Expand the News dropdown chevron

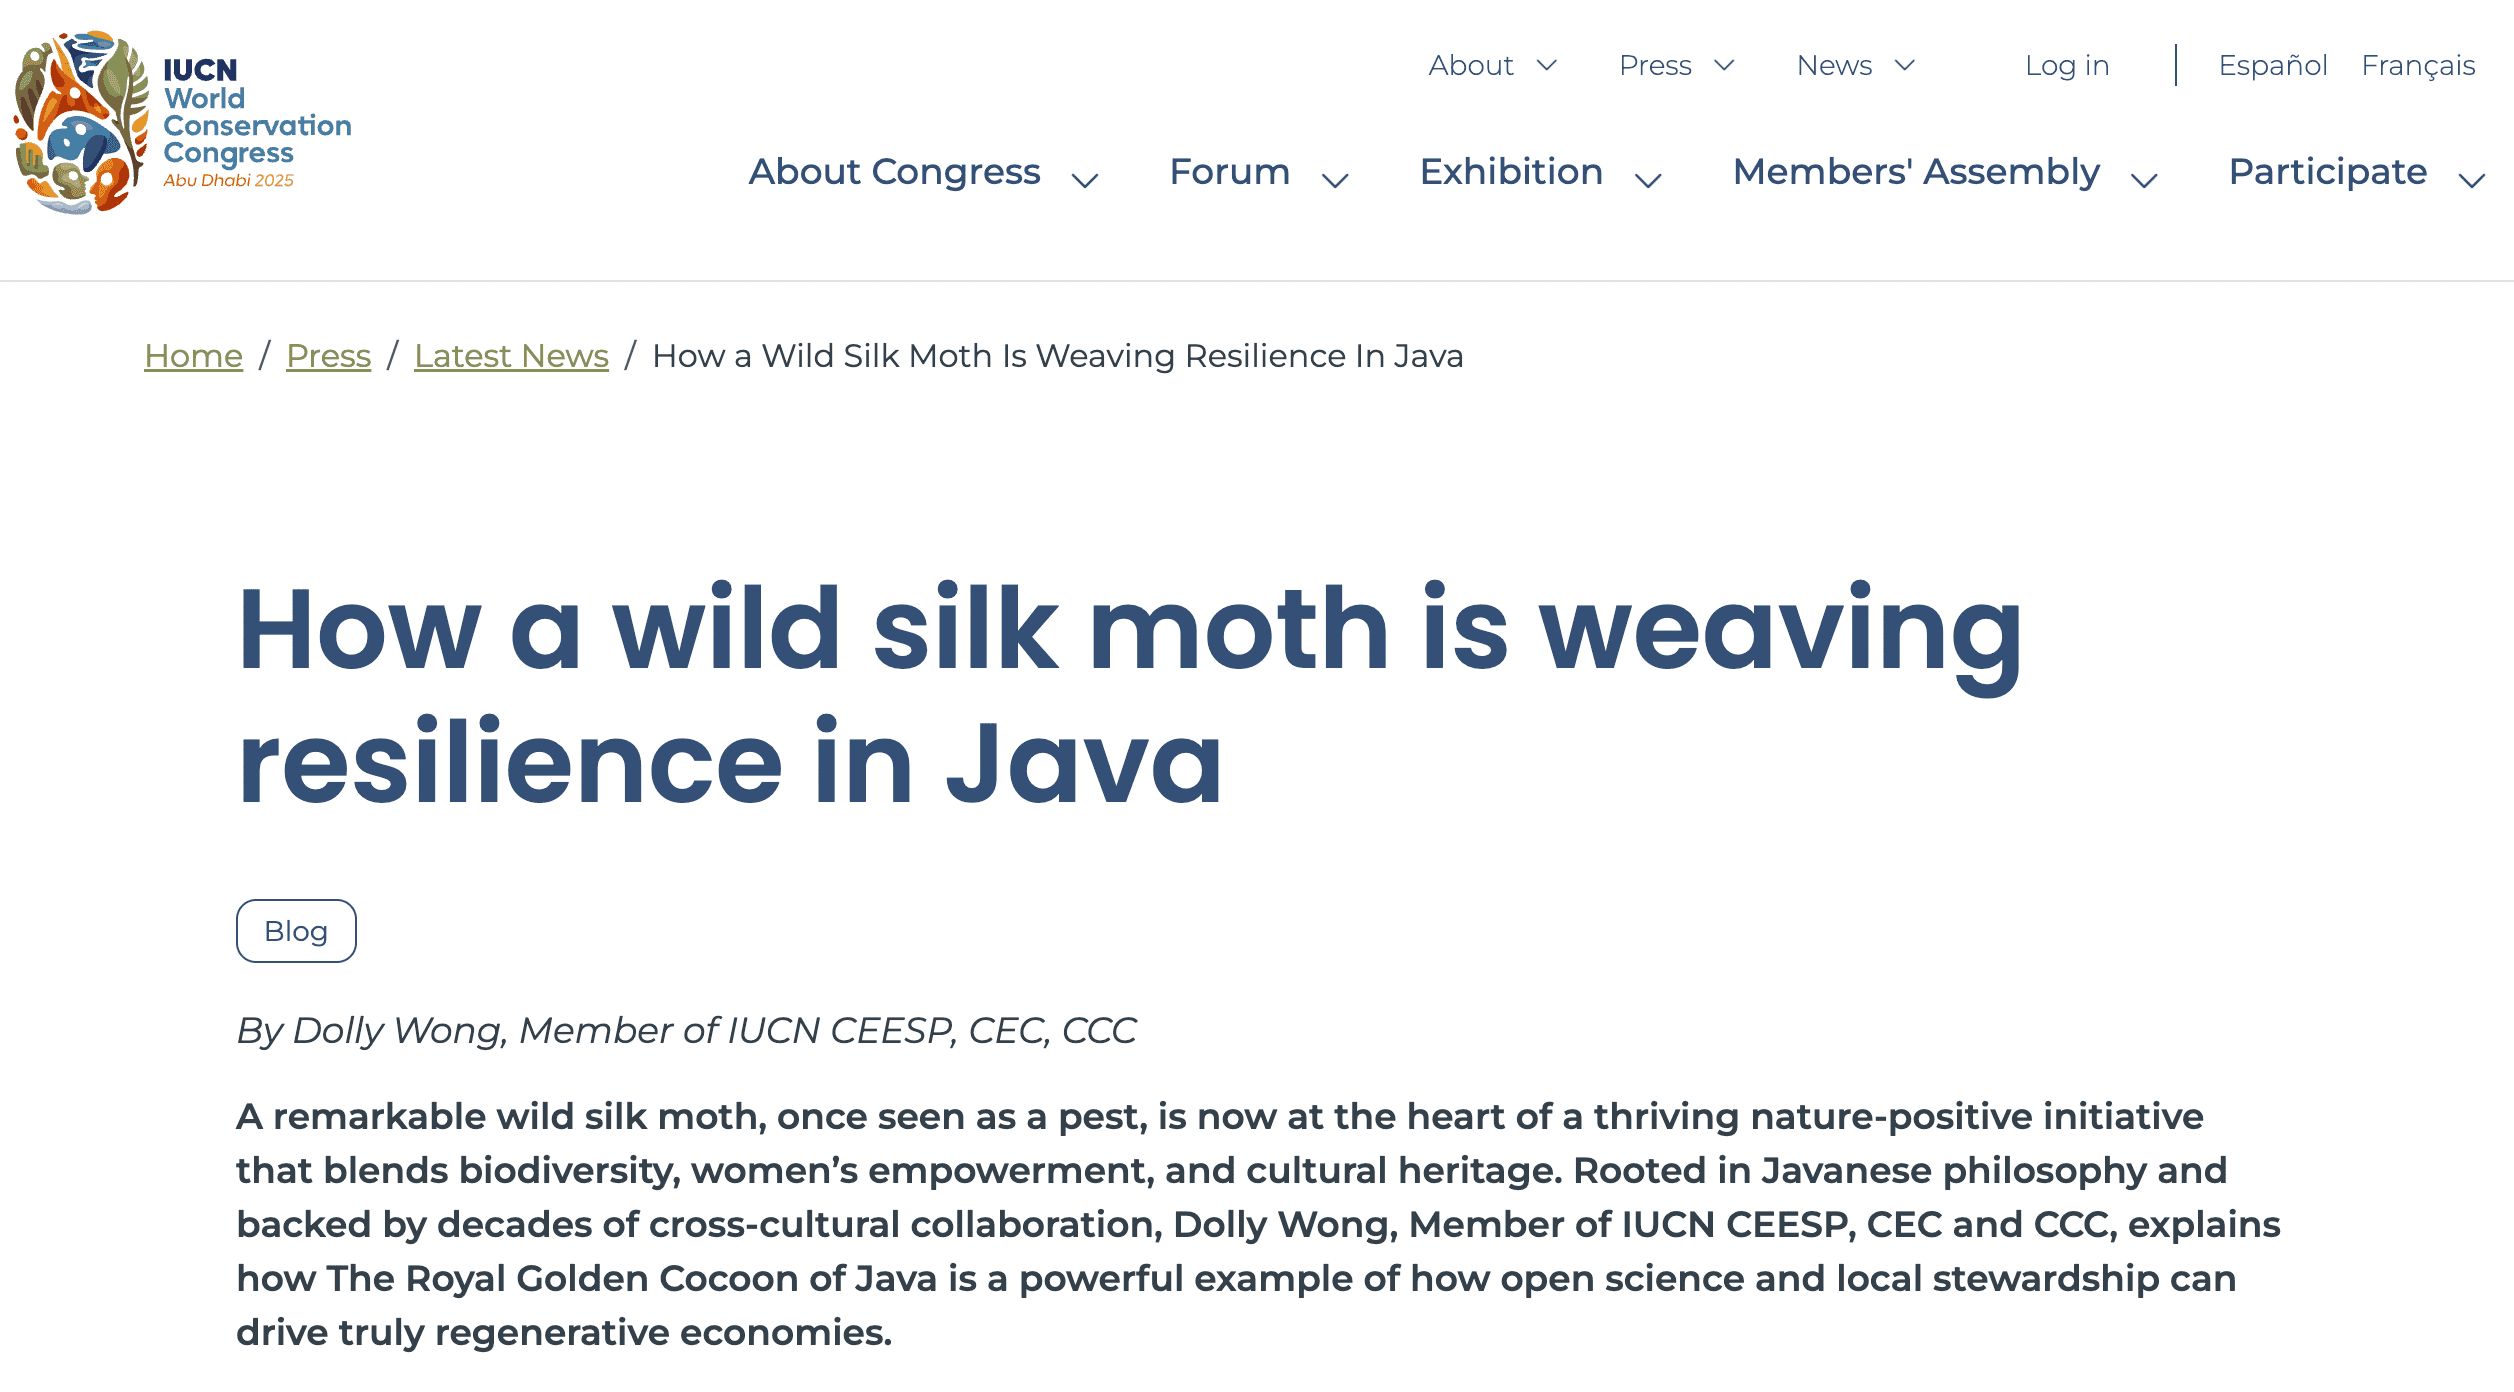click(x=1904, y=66)
